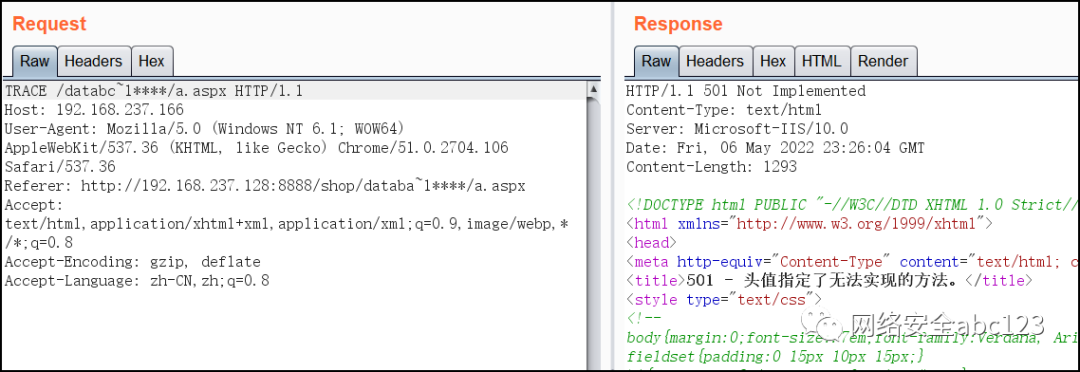Open the Response Hex tab
The height and width of the screenshot is (372, 1080).
[773, 61]
